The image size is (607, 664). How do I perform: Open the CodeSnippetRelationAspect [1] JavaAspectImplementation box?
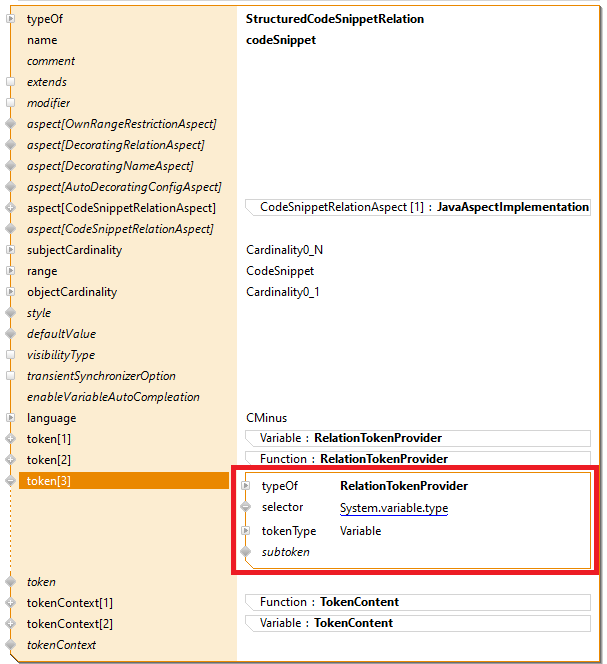pyautogui.click(x=420, y=207)
